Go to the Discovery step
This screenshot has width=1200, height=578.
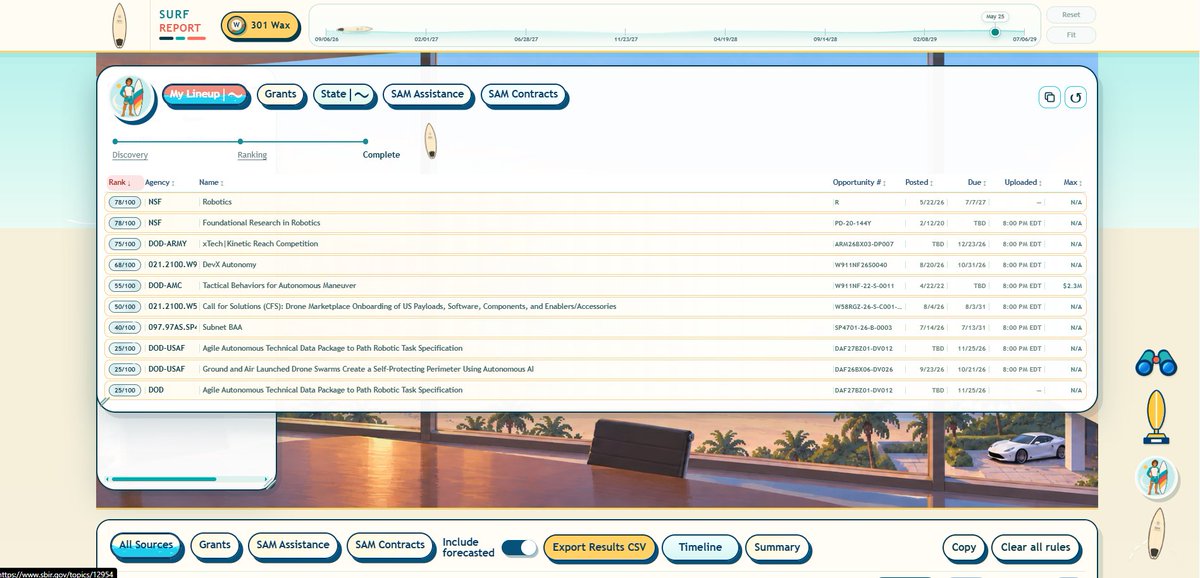point(130,155)
